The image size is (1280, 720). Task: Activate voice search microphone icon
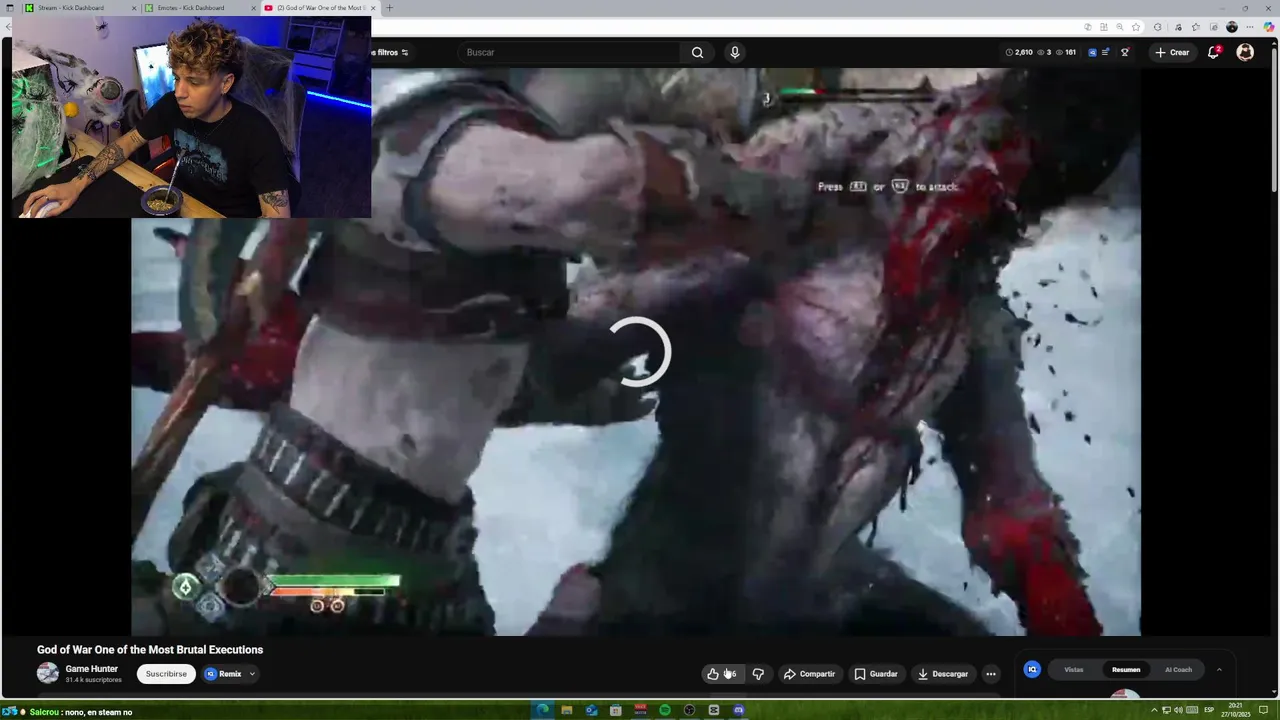click(735, 52)
